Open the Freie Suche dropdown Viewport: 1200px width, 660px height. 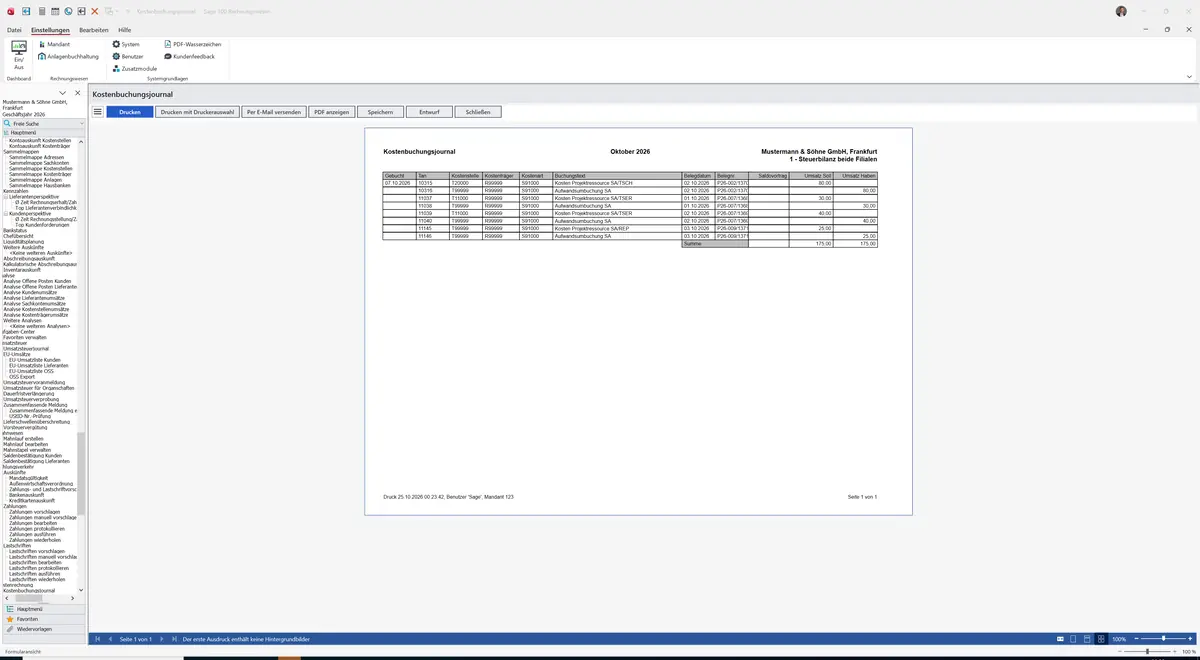(x=80, y=123)
